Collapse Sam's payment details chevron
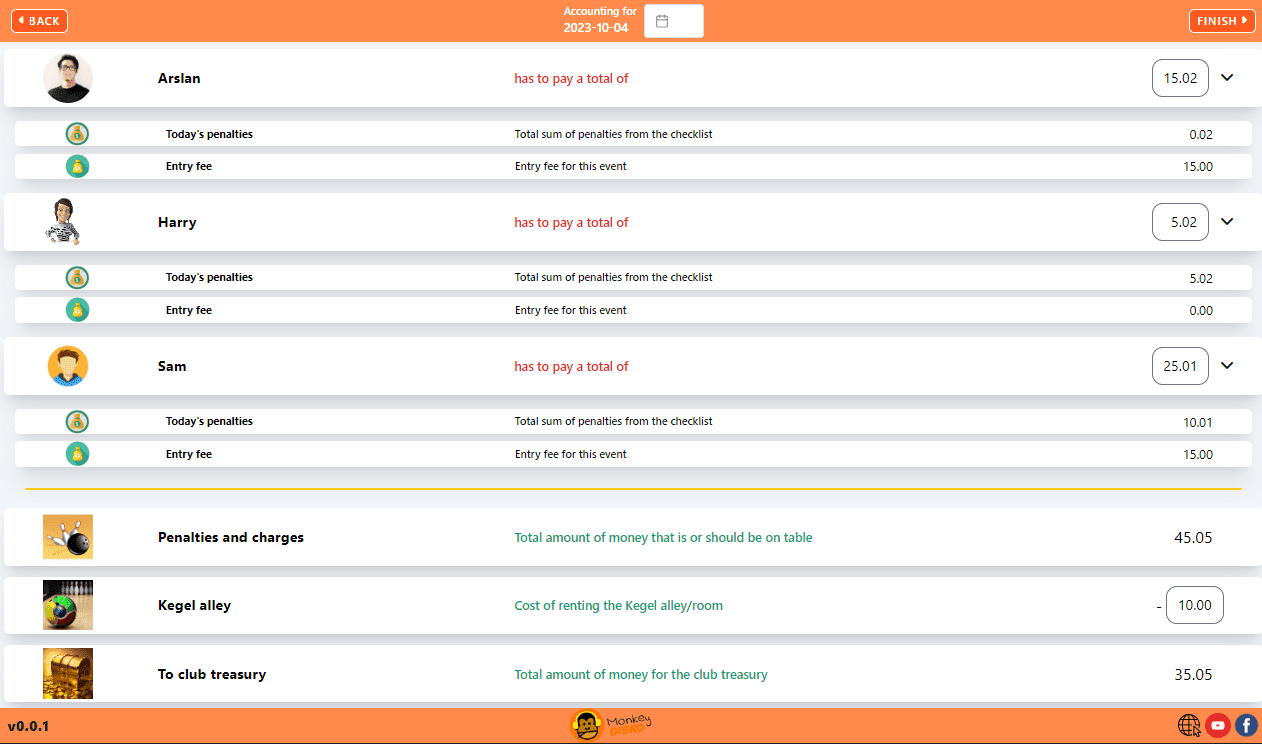1262x744 pixels. pos(1227,366)
